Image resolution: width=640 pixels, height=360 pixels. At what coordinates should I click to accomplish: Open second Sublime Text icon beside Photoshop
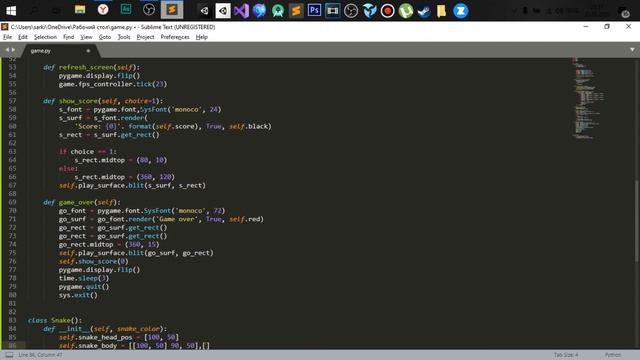coord(296,11)
